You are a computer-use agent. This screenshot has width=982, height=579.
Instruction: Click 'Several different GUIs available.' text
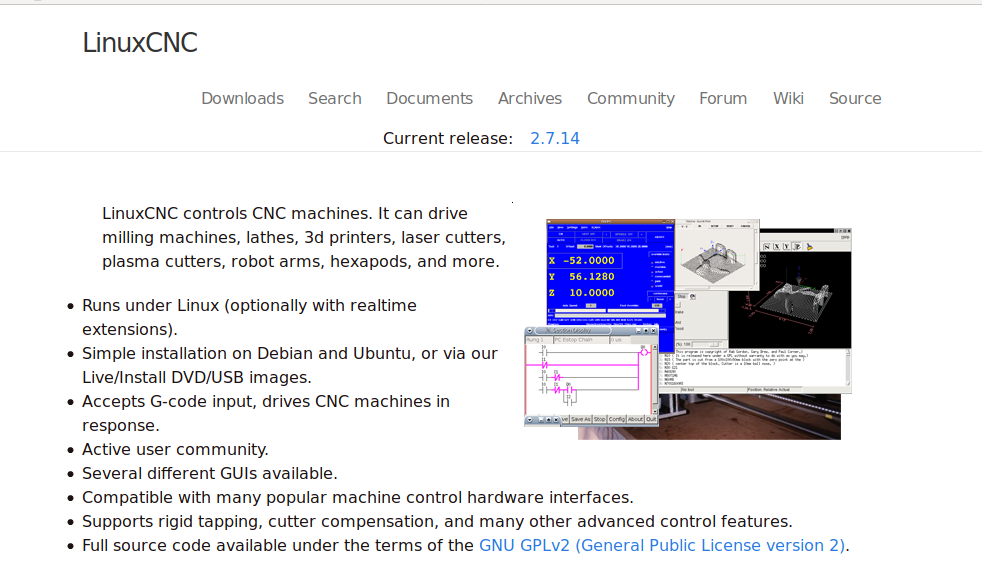[x=210, y=473]
